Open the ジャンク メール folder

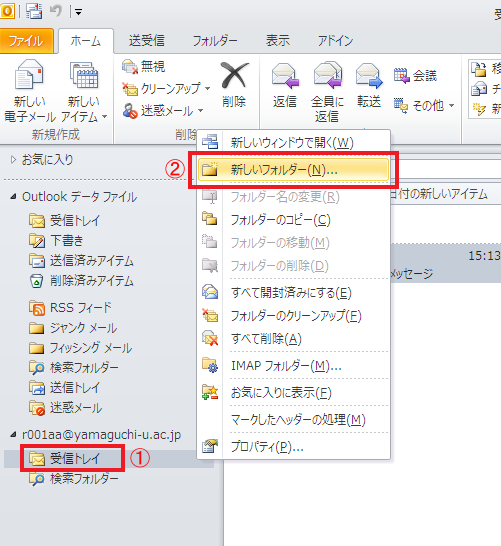pos(73,328)
